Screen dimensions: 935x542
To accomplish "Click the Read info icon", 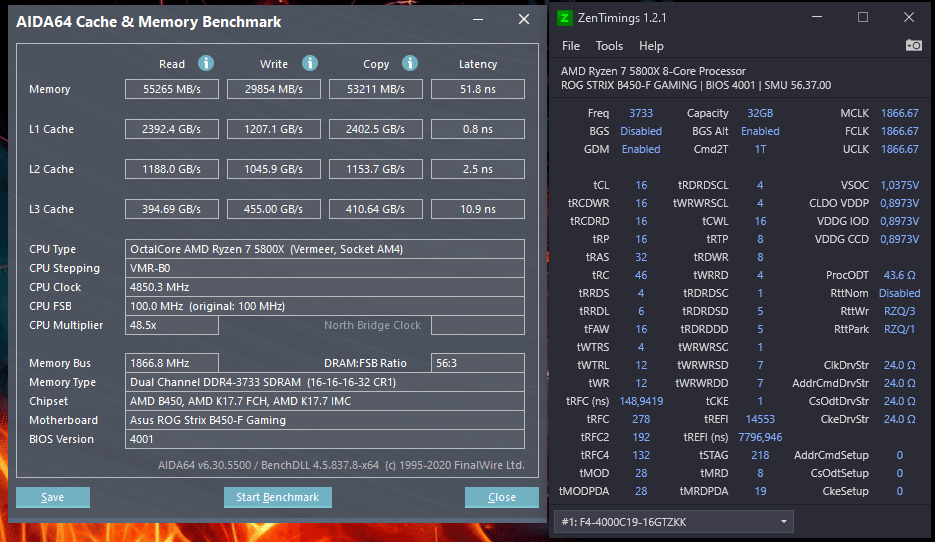I will tap(206, 63).
